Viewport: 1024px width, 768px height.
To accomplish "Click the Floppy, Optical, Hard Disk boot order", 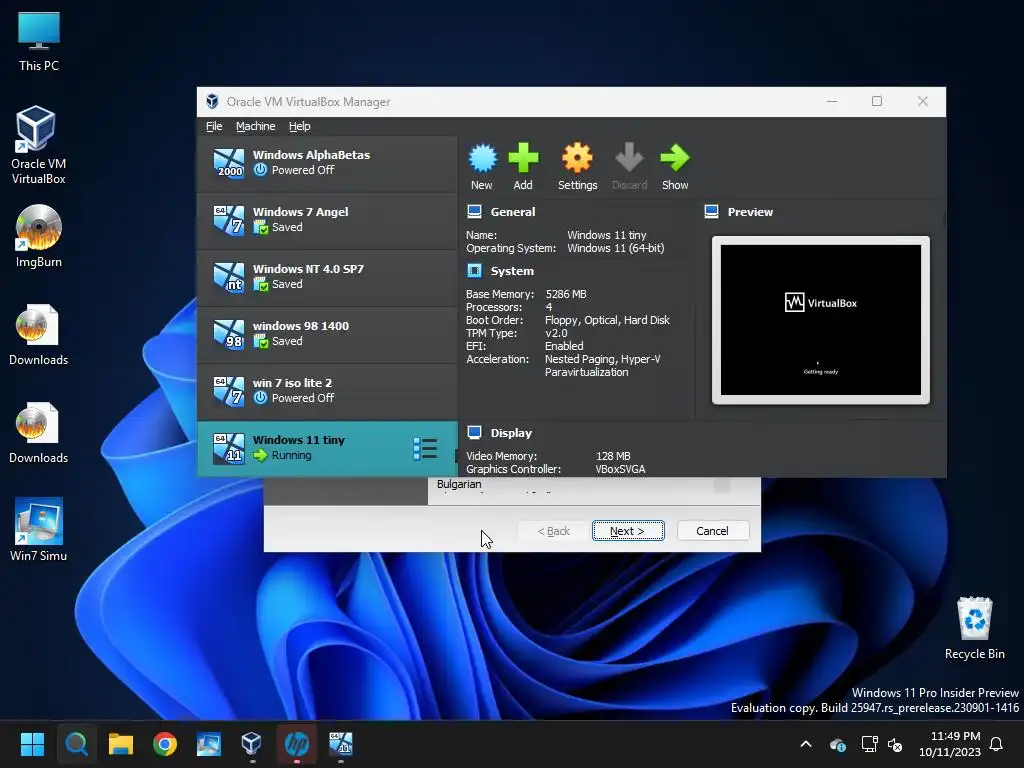I will click(607, 320).
